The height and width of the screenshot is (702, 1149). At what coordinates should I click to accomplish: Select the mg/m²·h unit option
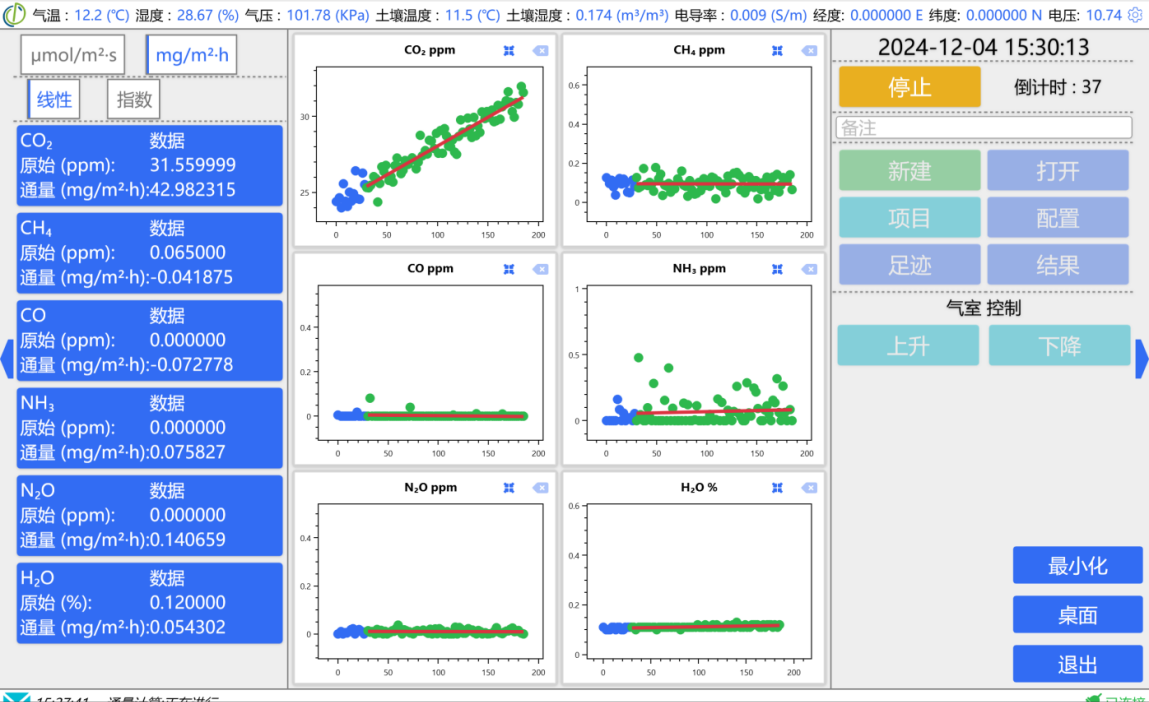point(192,56)
